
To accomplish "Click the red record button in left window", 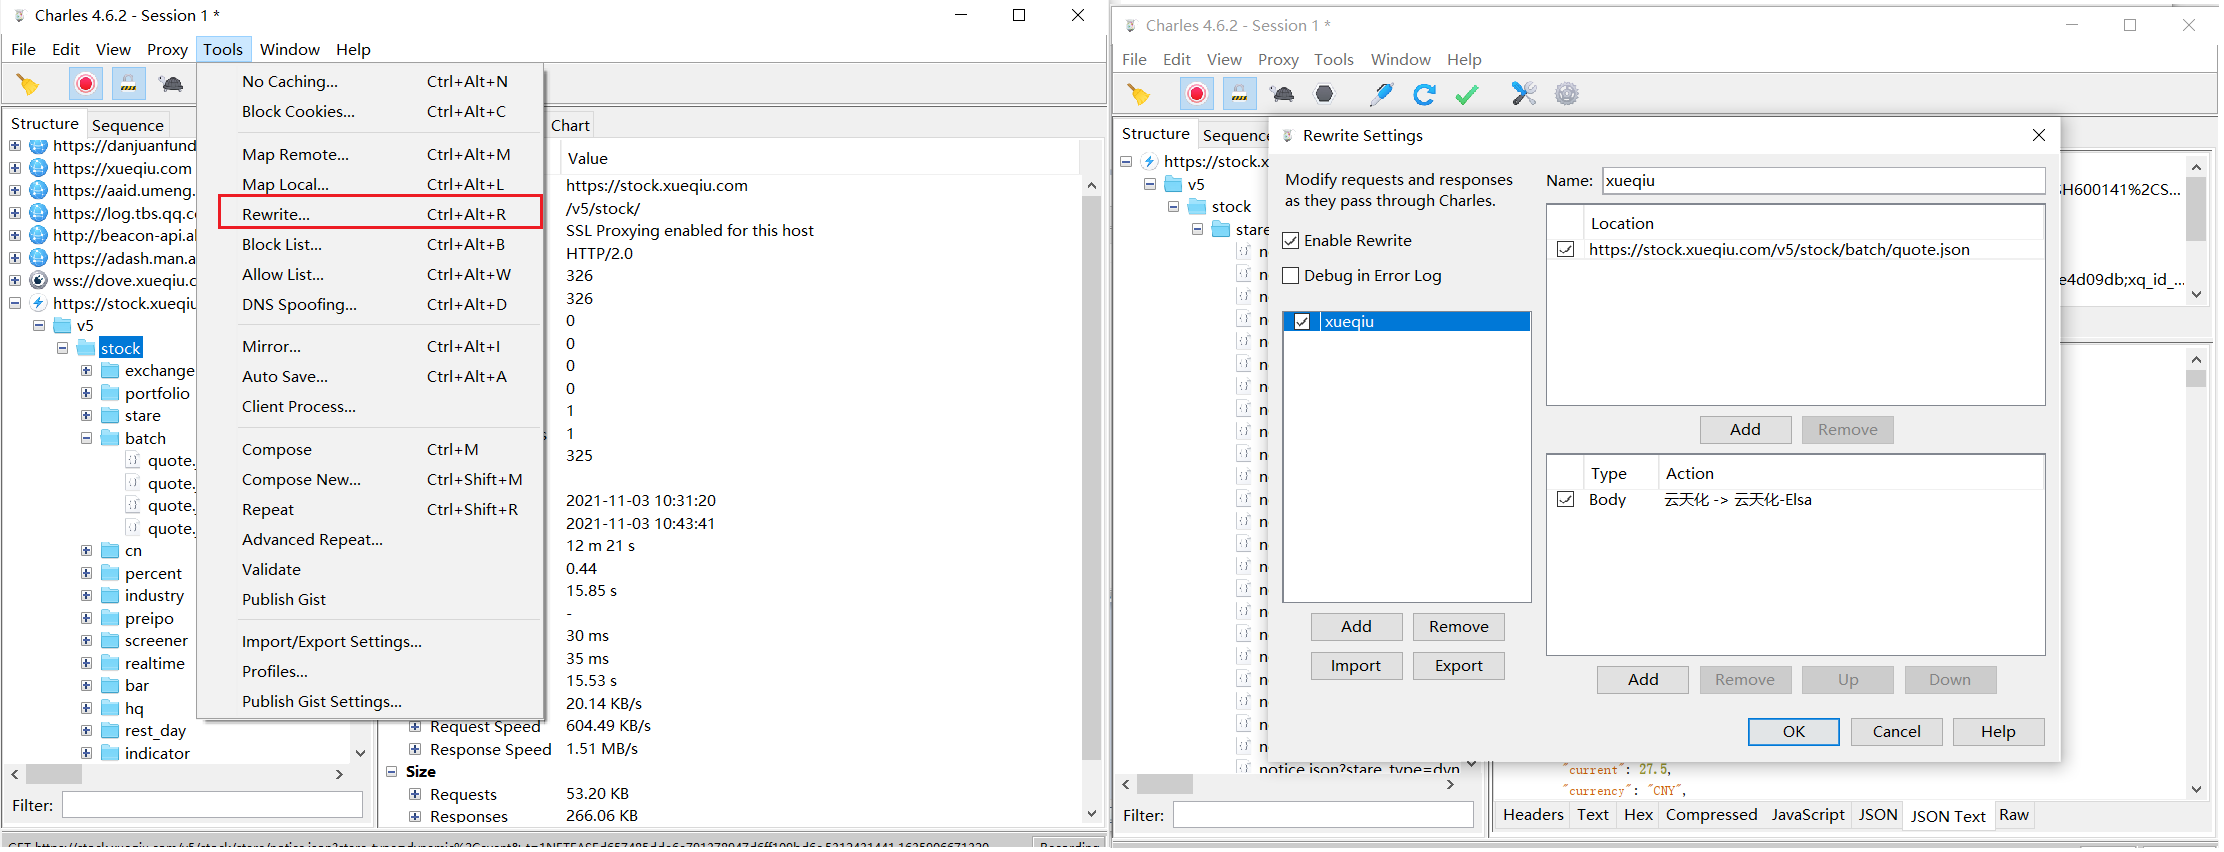I will tap(86, 84).
